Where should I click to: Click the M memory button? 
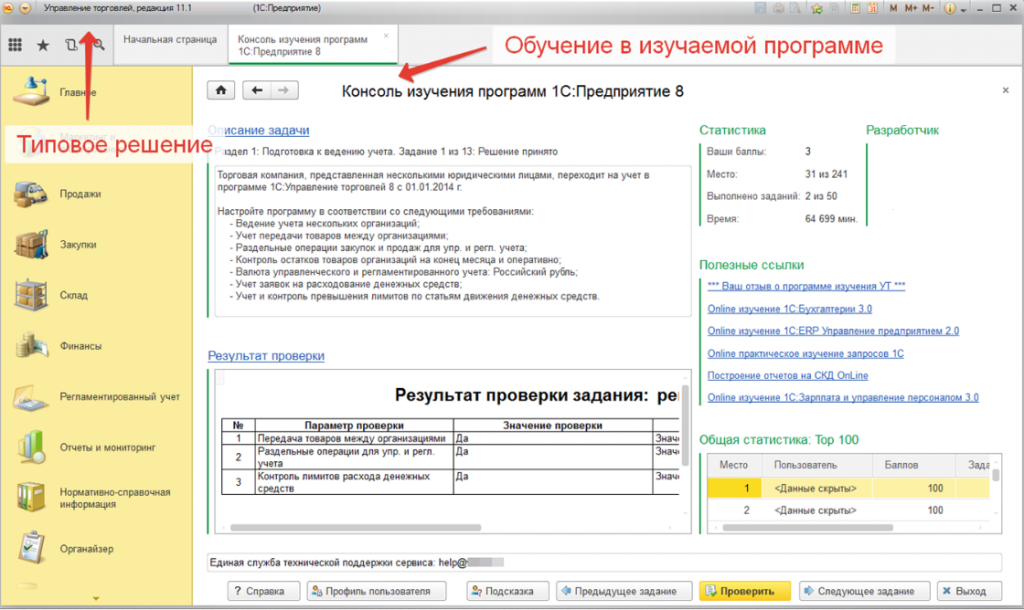click(893, 8)
